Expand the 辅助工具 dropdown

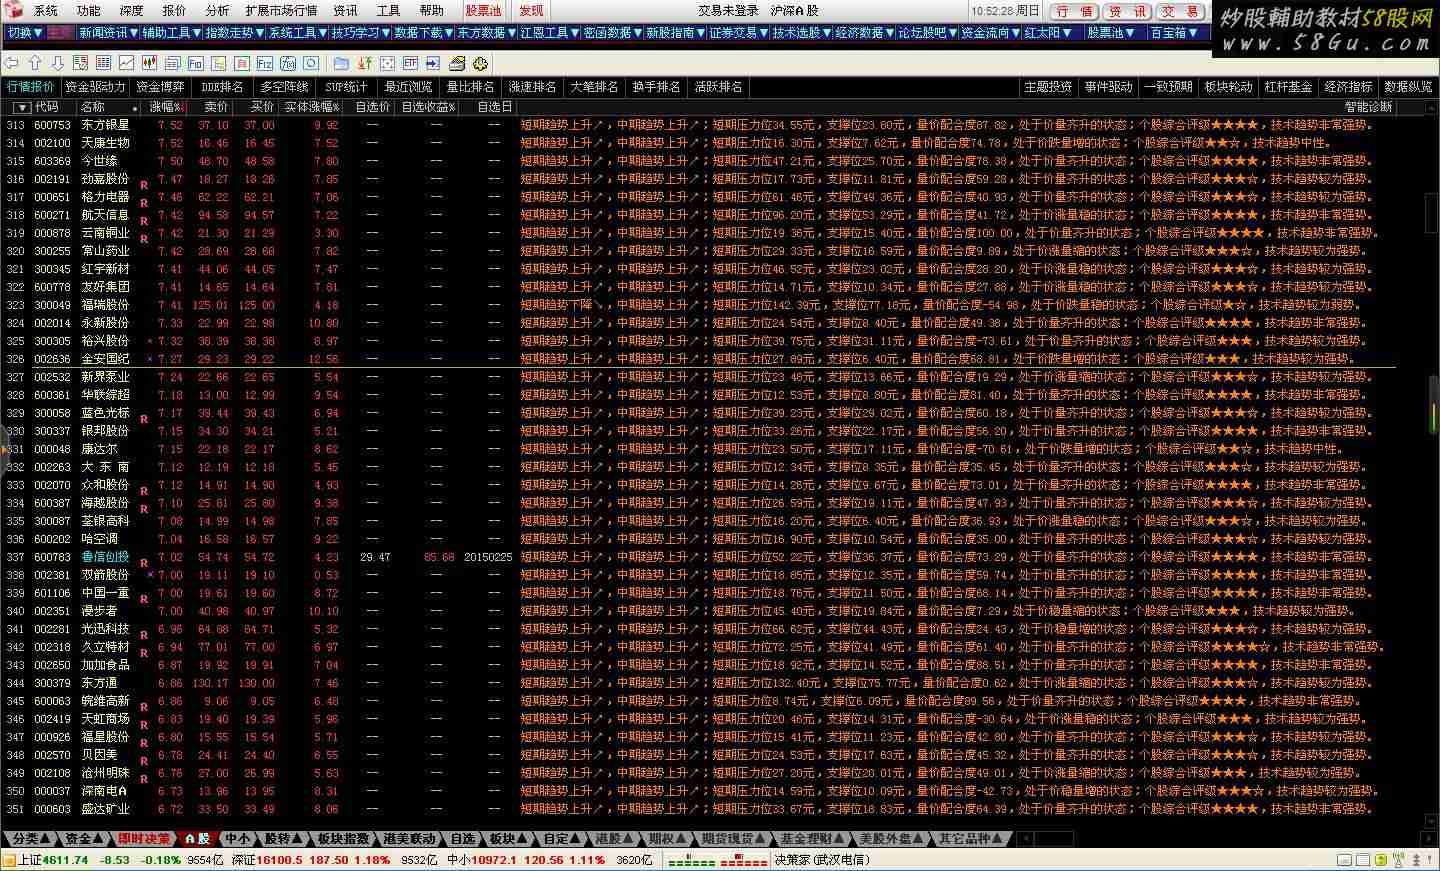[x=171, y=33]
